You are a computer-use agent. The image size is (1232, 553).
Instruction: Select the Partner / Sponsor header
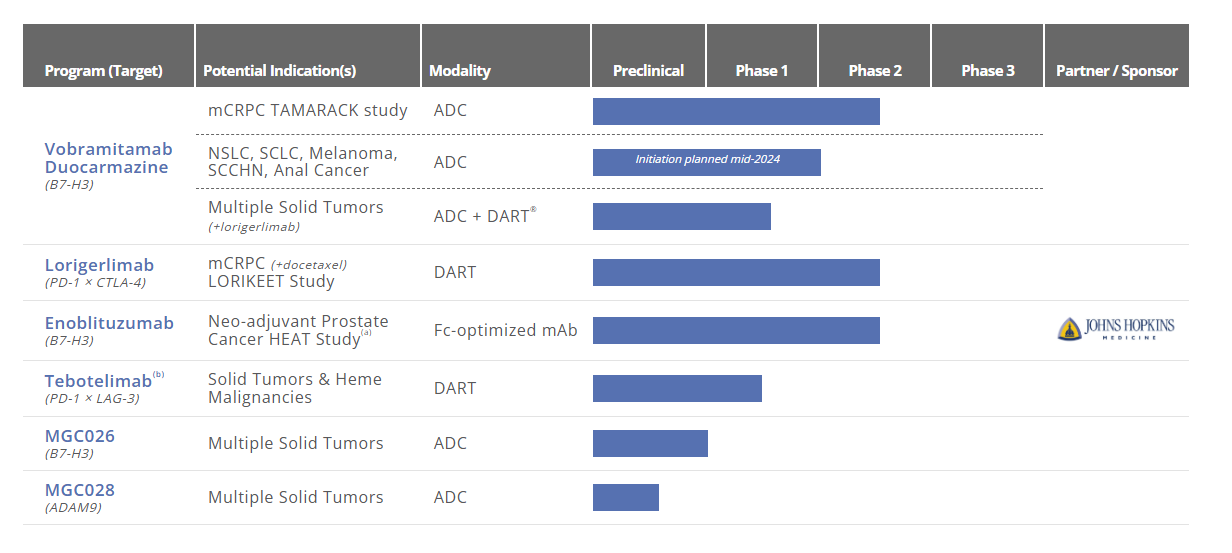(x=1116, y=71)
